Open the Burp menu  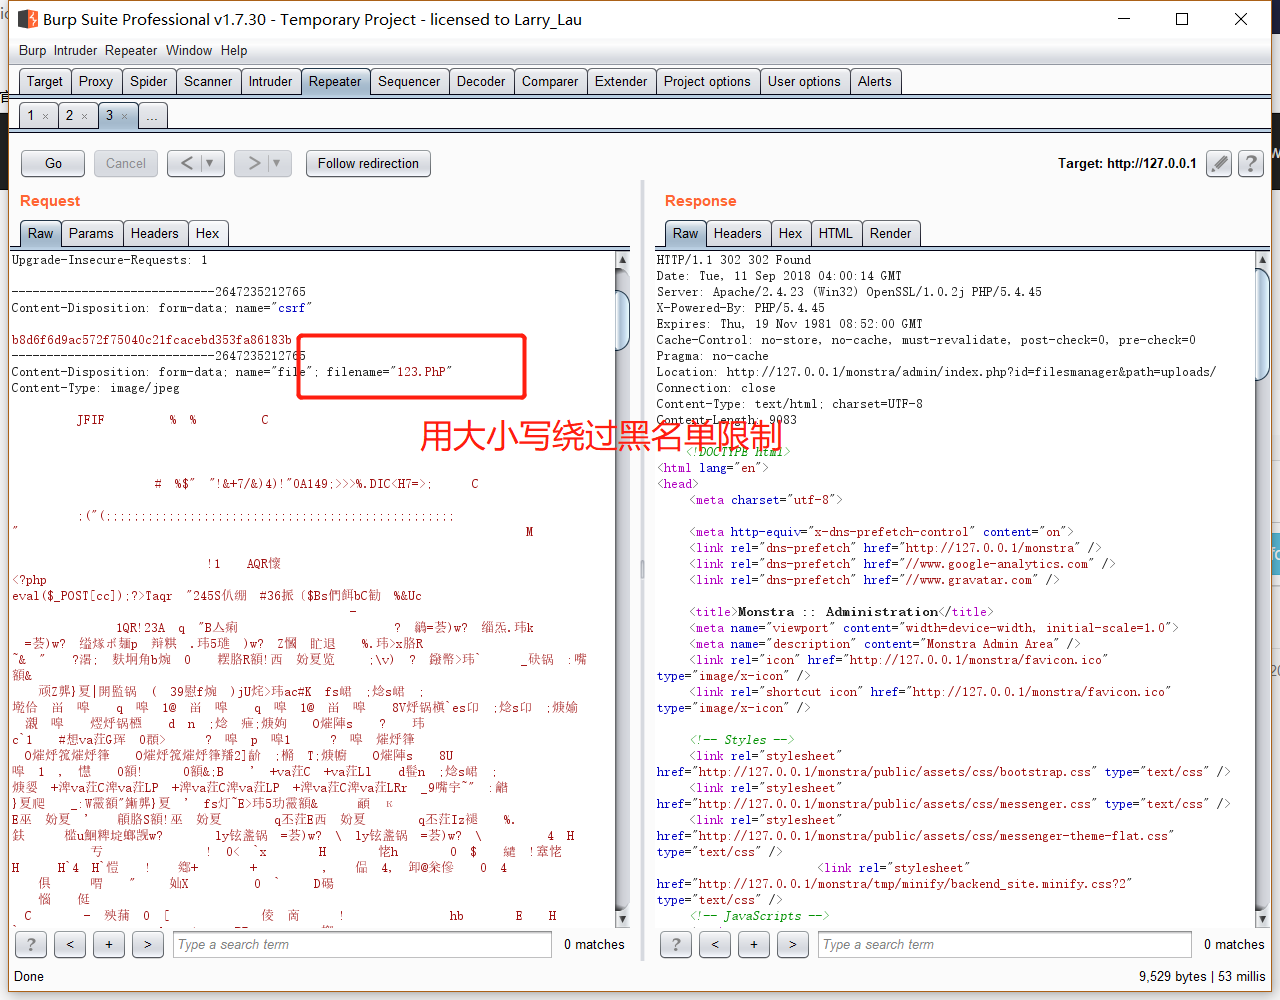pos(32,51)
